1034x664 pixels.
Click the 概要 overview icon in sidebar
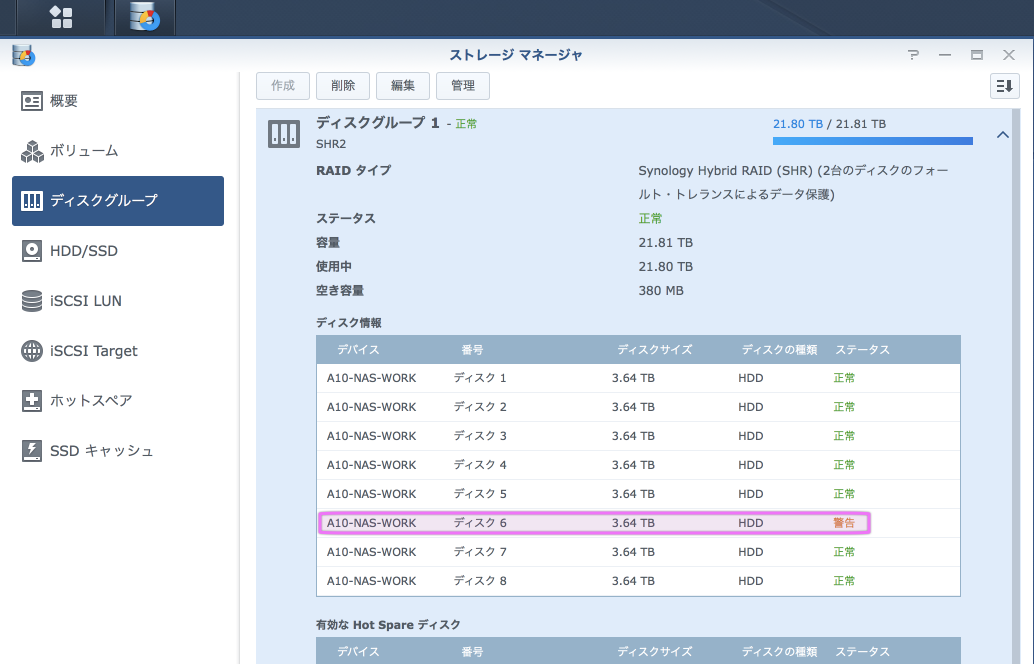coord(32,101)
